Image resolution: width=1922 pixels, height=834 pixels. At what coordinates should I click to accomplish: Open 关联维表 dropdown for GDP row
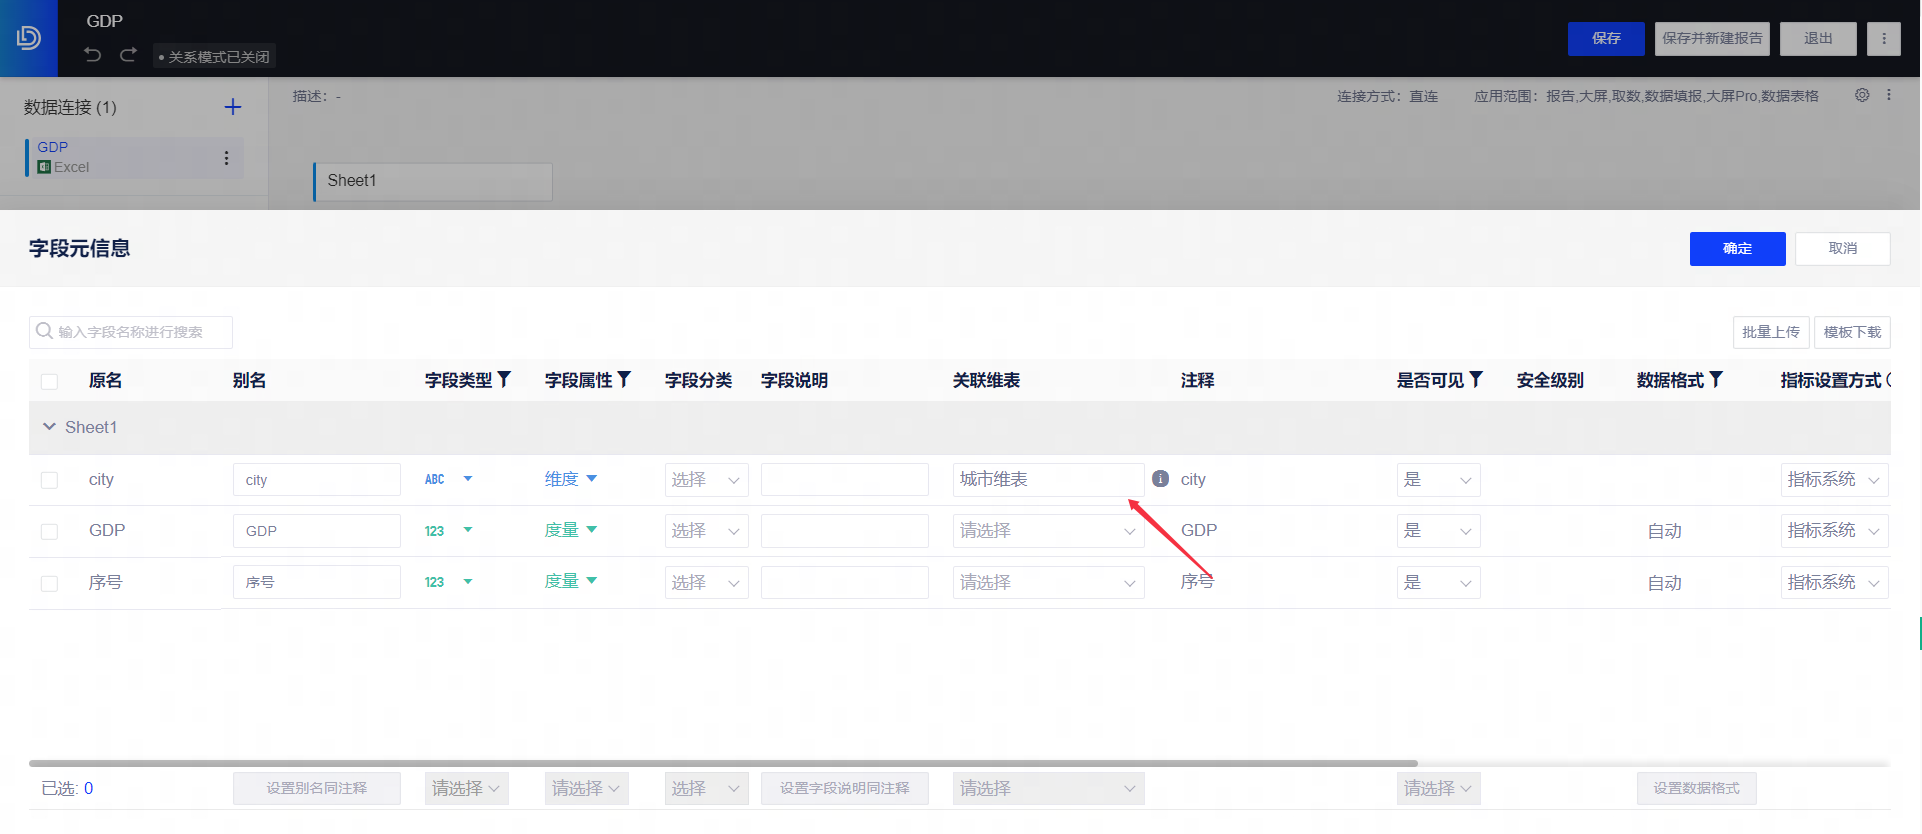point(1047,531)
